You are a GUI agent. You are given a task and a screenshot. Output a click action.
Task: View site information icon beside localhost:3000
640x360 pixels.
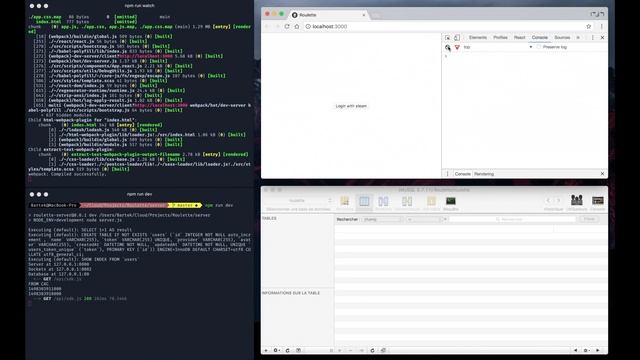coord(308,26)
